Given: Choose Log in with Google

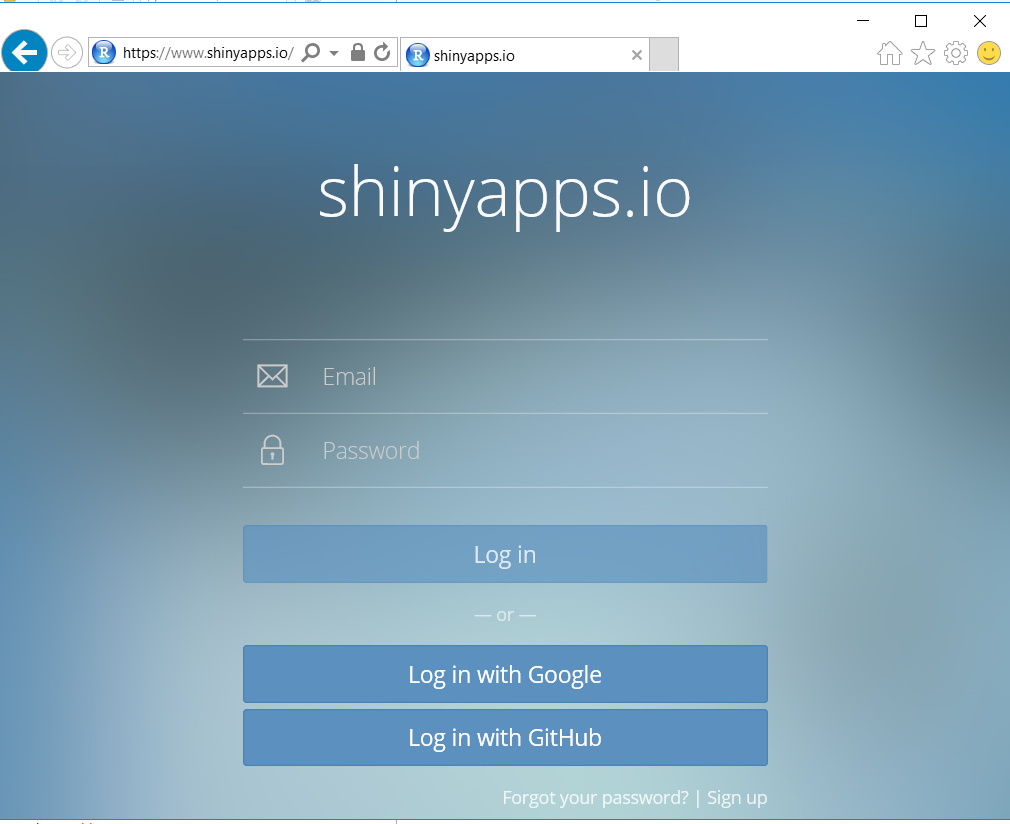Looking at the screenshot, I should pos(505,674).
